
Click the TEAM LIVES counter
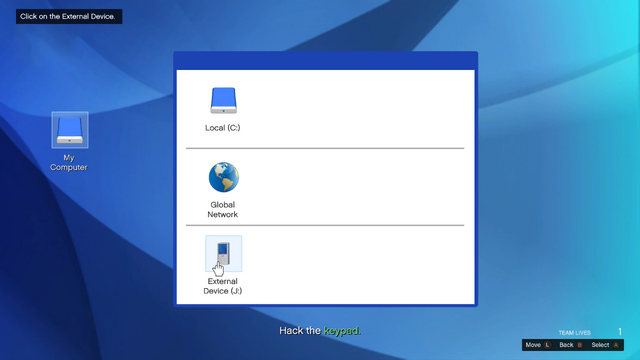pyautogui.click(x=590, y=332)
